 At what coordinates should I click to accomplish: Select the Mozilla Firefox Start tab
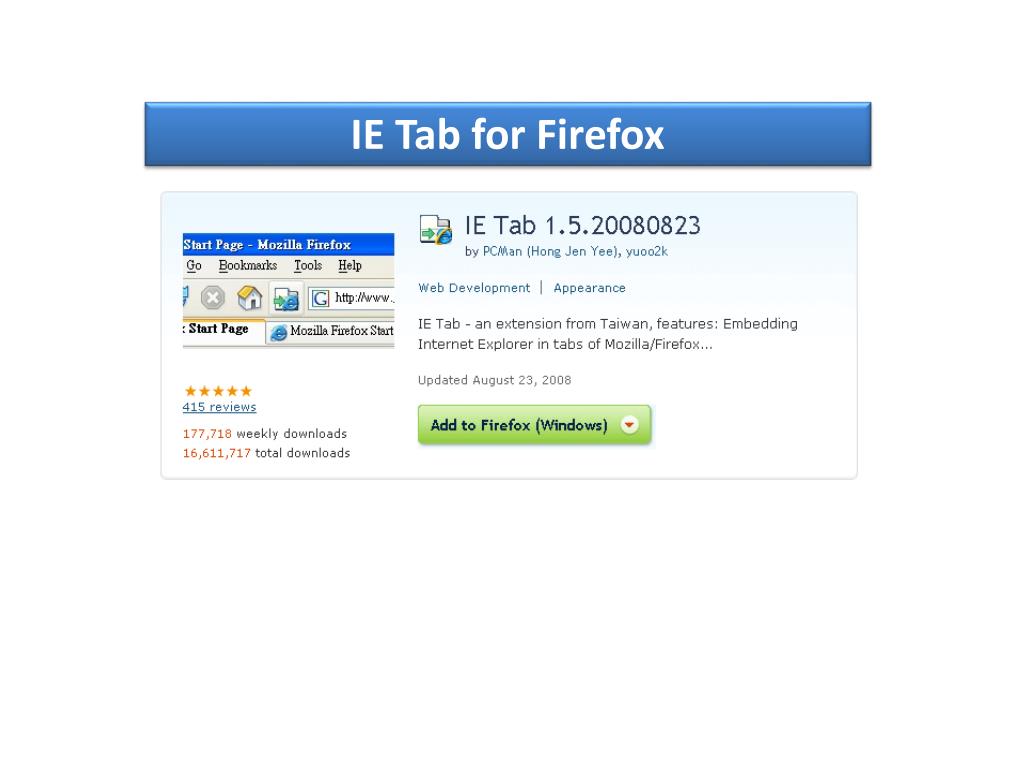332,332
